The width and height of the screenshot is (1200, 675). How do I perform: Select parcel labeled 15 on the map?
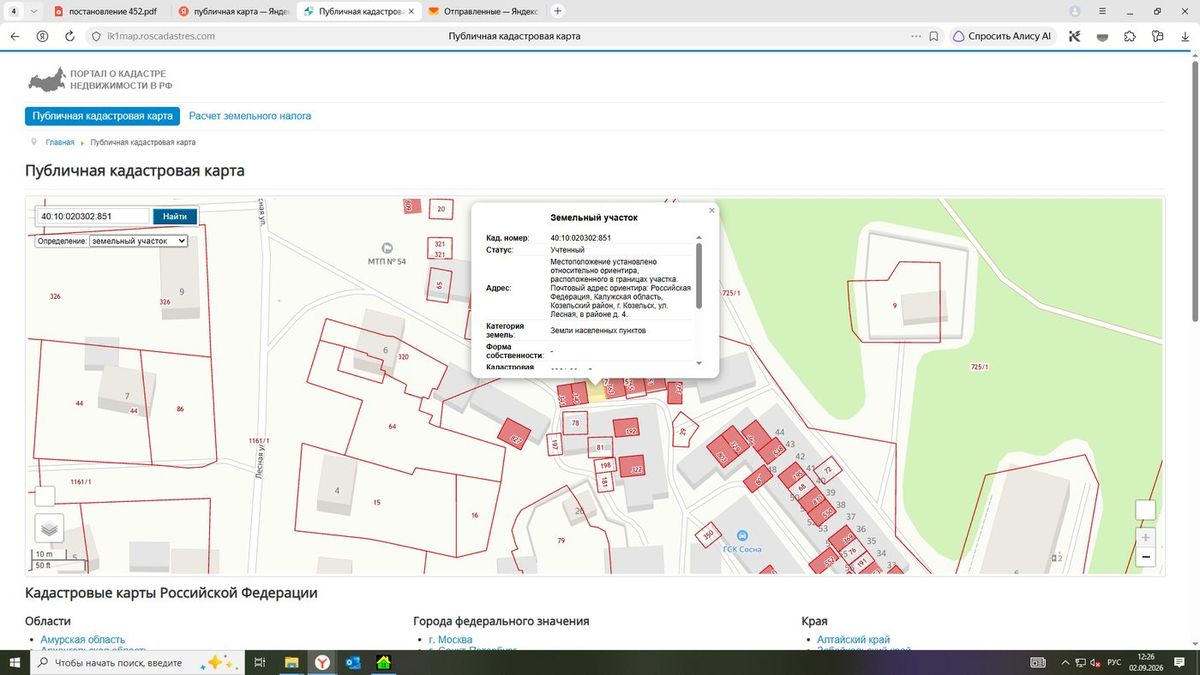[x=376, y=502]
